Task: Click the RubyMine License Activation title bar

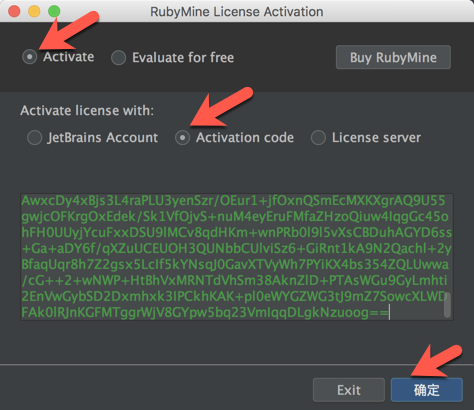Action: (237, 12)
